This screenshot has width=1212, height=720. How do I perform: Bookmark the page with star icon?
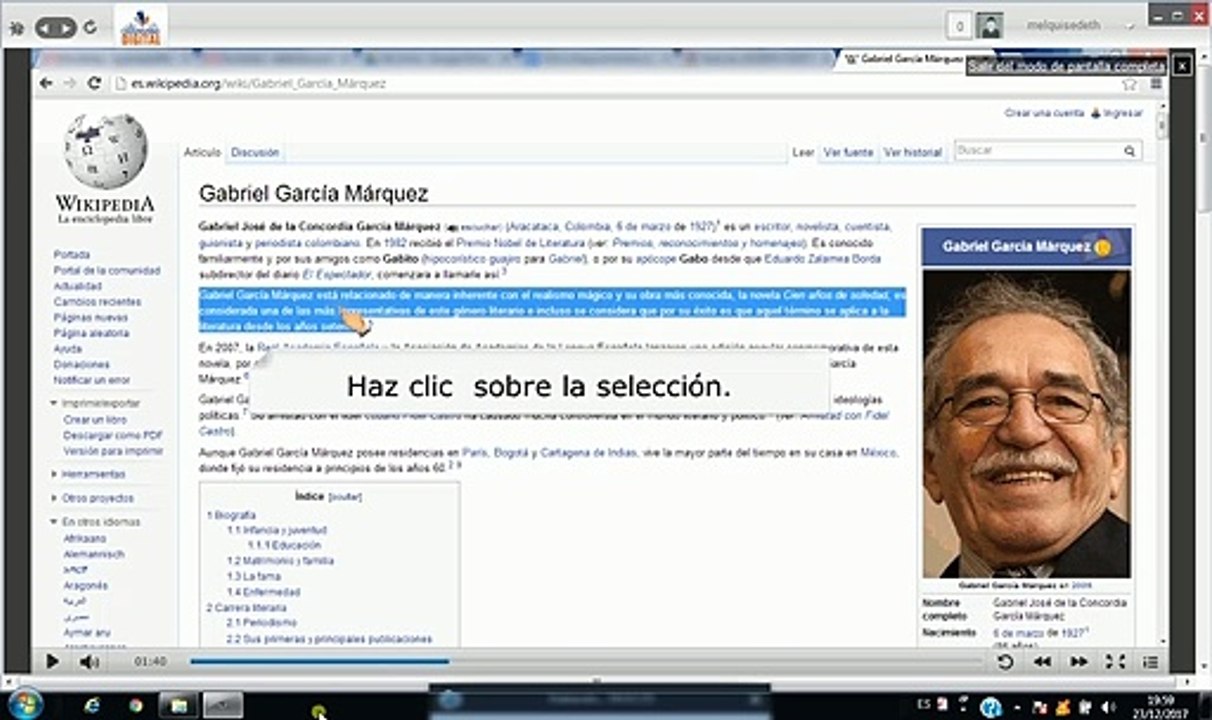tap(1130, 84)
